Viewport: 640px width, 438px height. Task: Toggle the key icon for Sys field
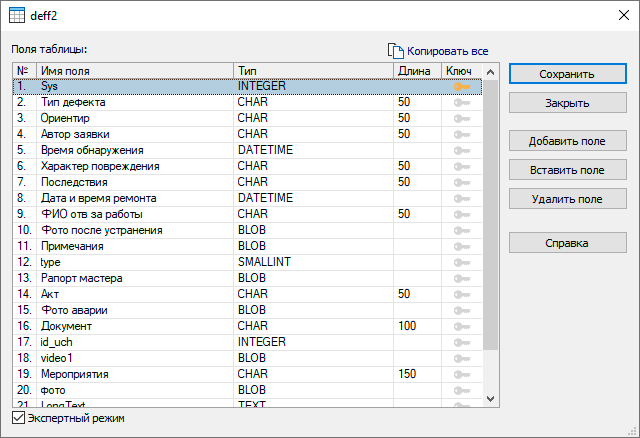coord(462,87)
